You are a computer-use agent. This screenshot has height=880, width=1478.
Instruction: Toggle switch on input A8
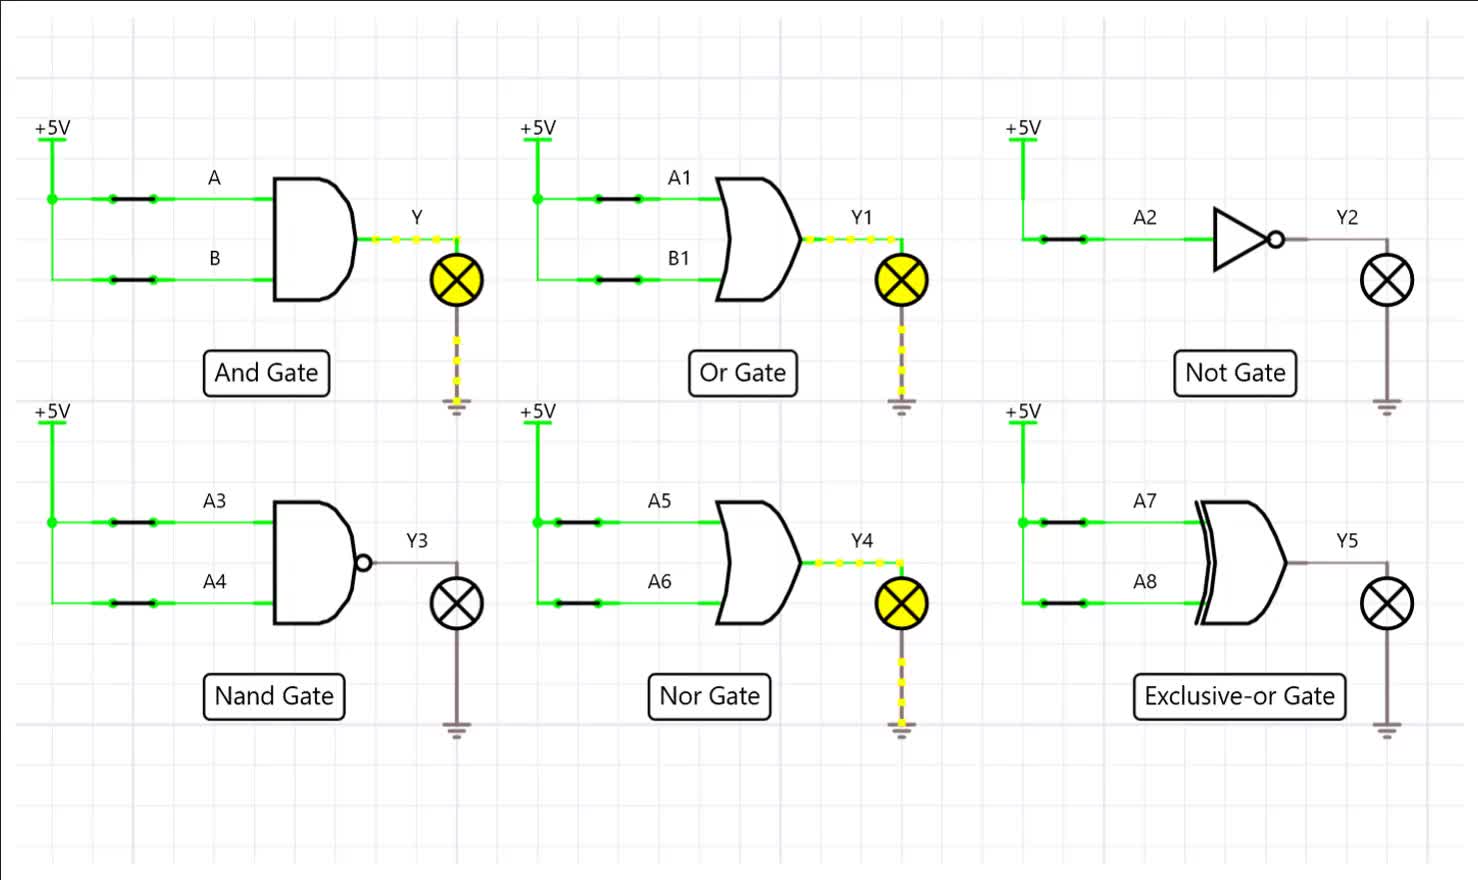click(x=1063, y=603)
